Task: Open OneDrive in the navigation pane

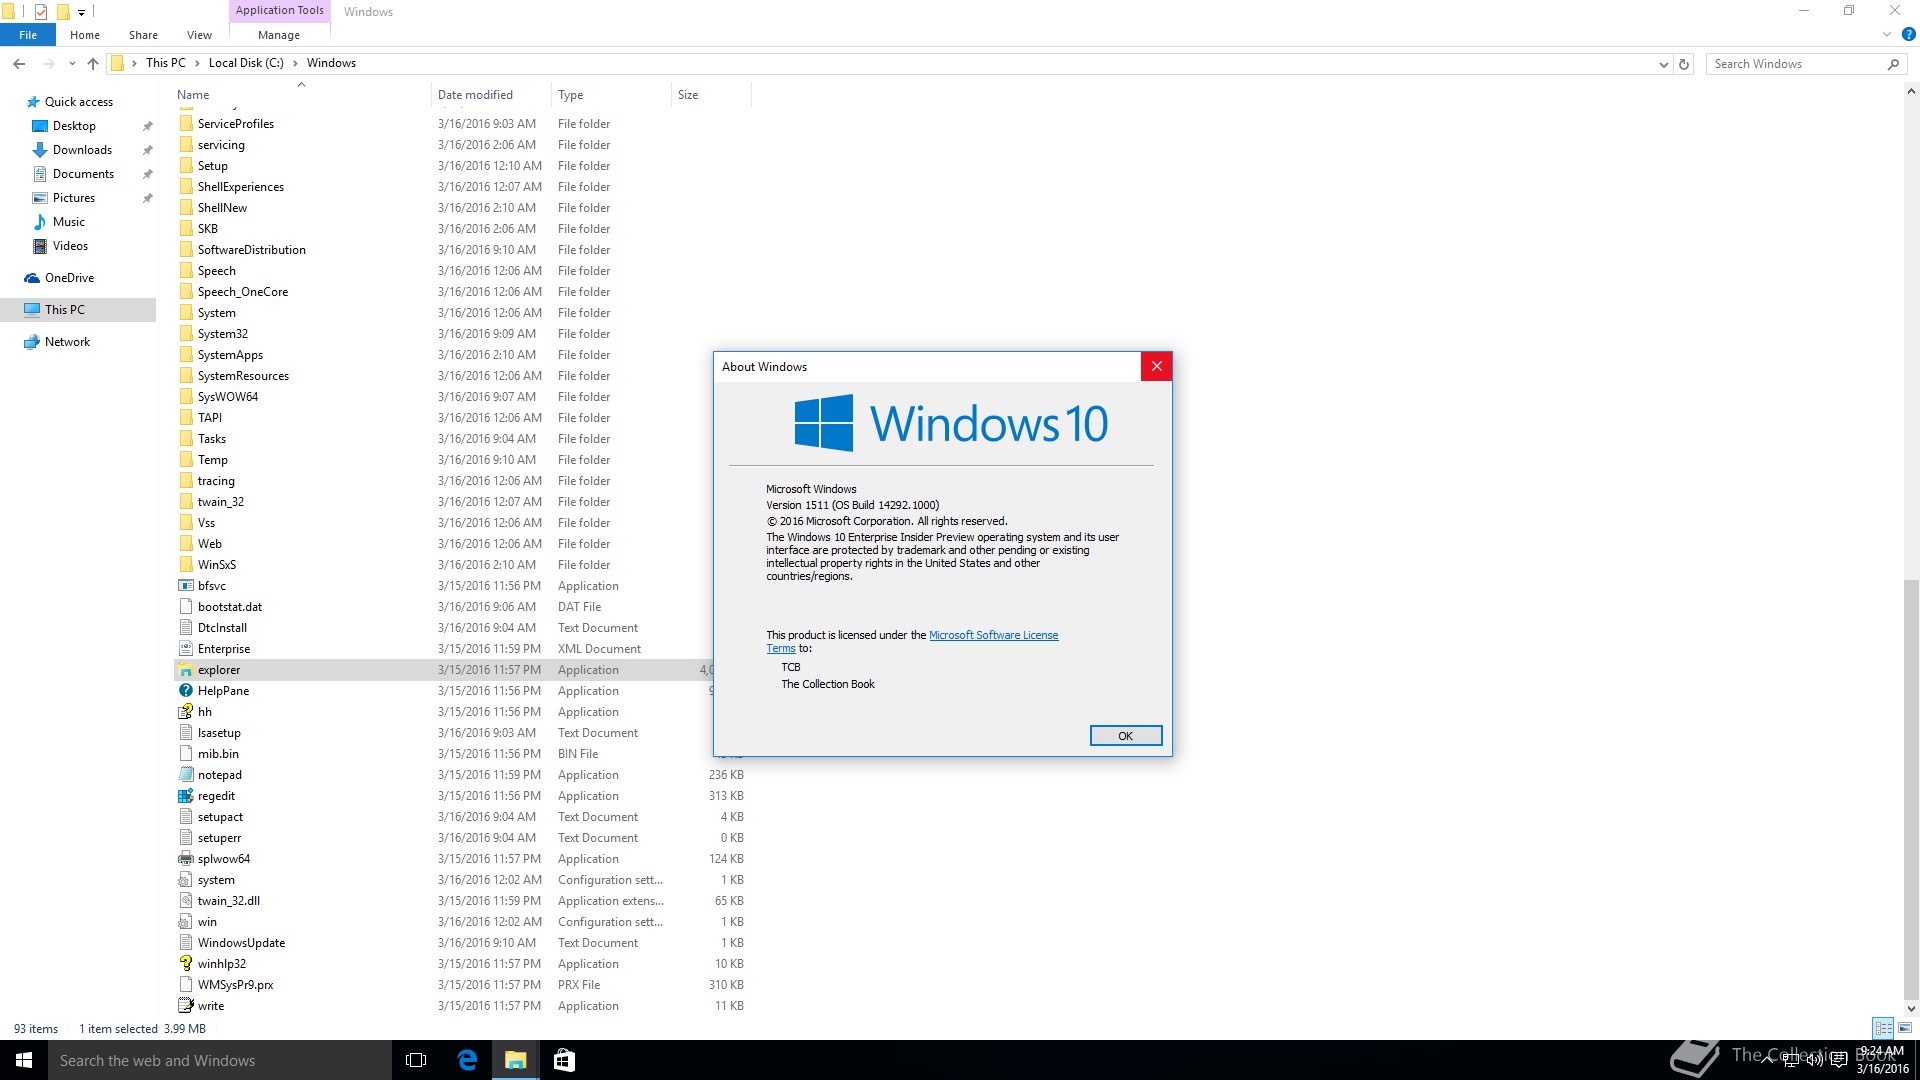Action: [69, 278]
